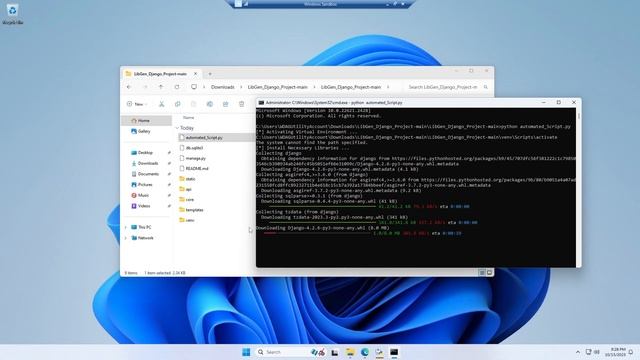Open Task View on the taskbar
The height and width of the screenshot is (360, 640).
click(x=335, y=352)
